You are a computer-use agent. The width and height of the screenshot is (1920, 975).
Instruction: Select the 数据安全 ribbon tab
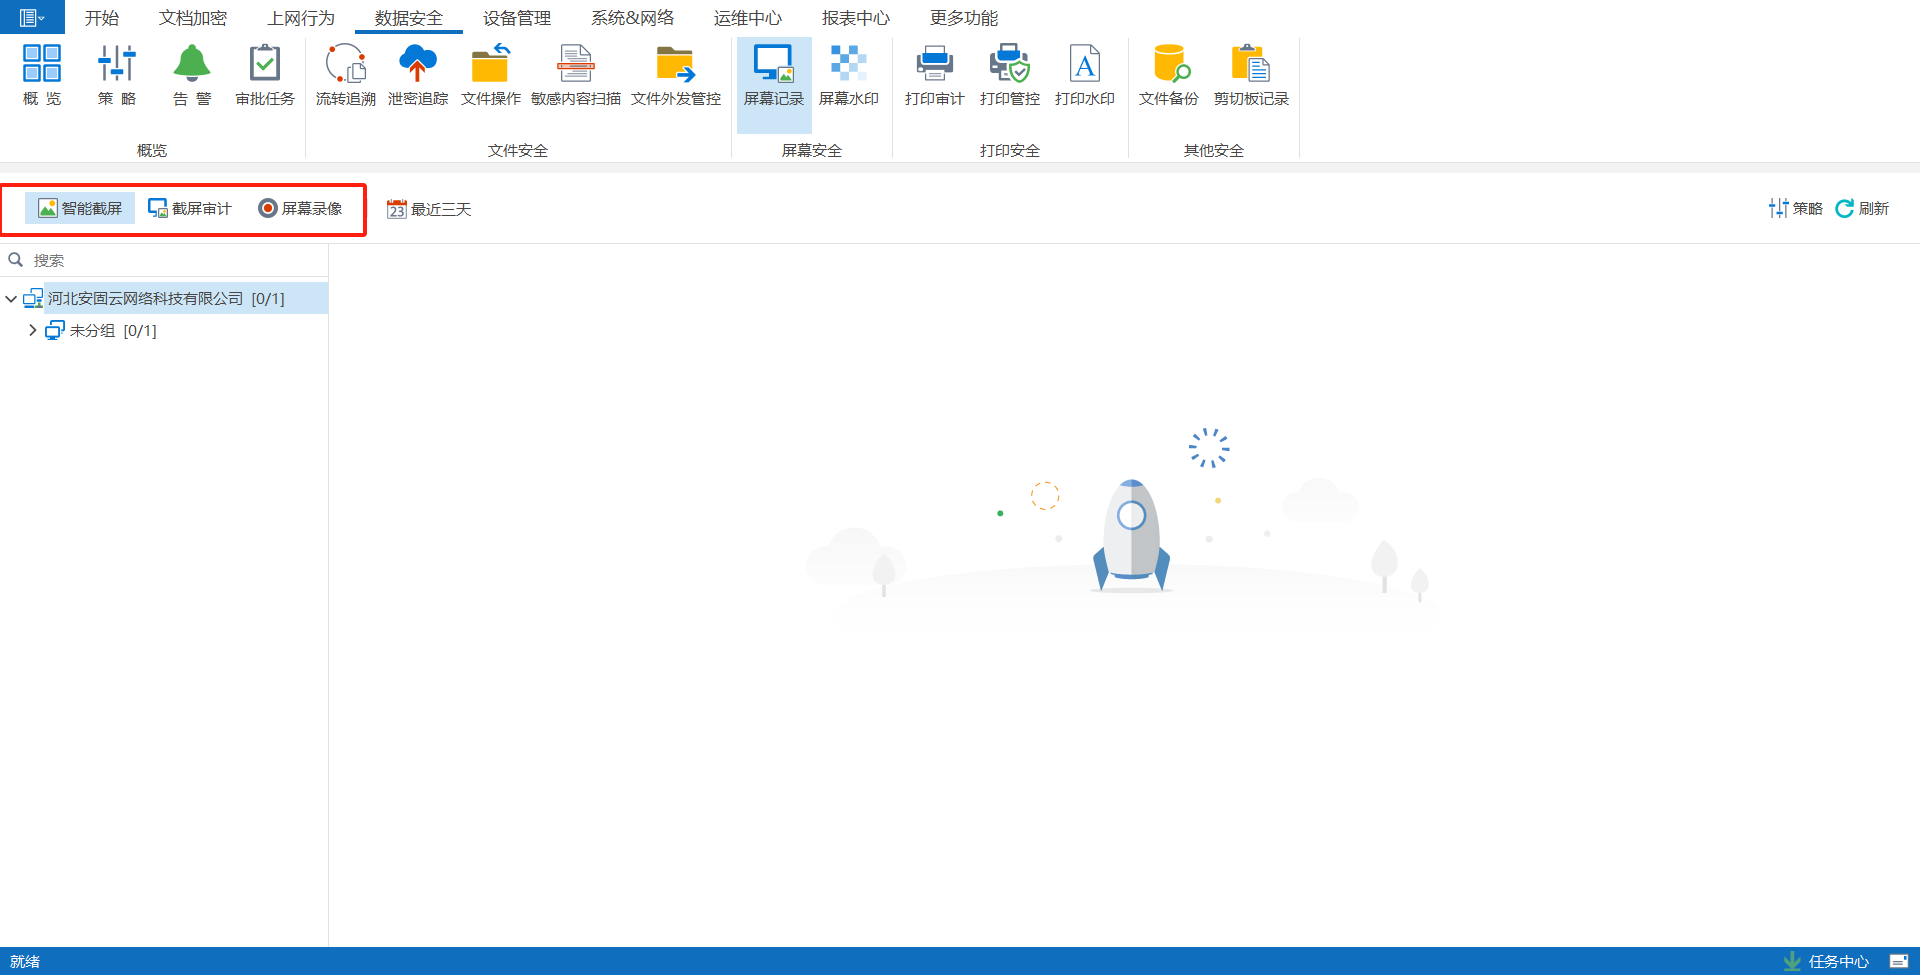coord(409,18)
